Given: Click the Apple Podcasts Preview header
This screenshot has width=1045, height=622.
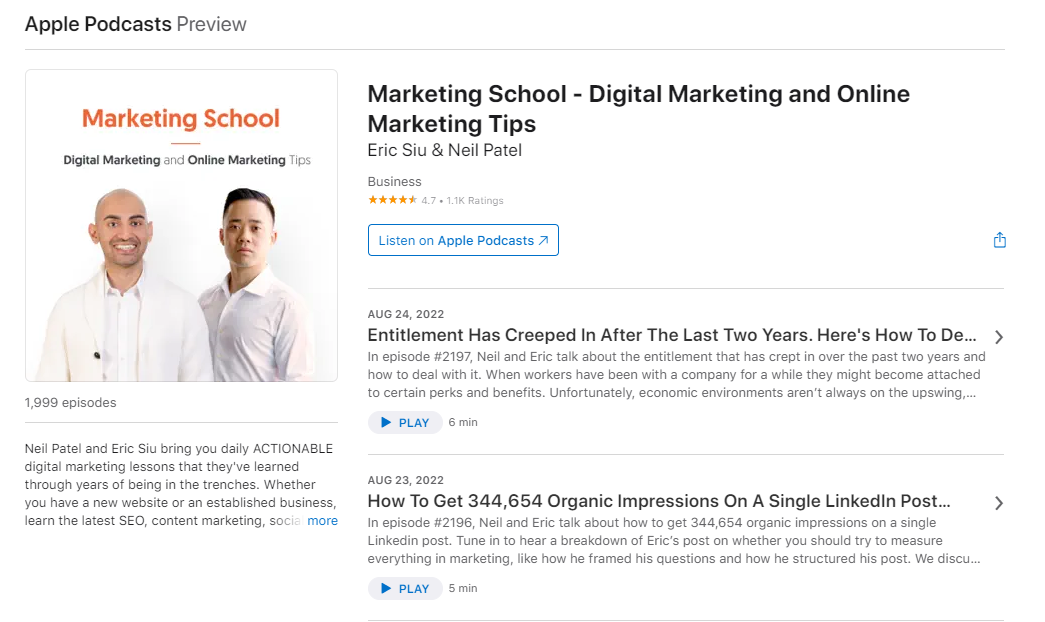Looking at the screenshot, I should coord(136,24).
